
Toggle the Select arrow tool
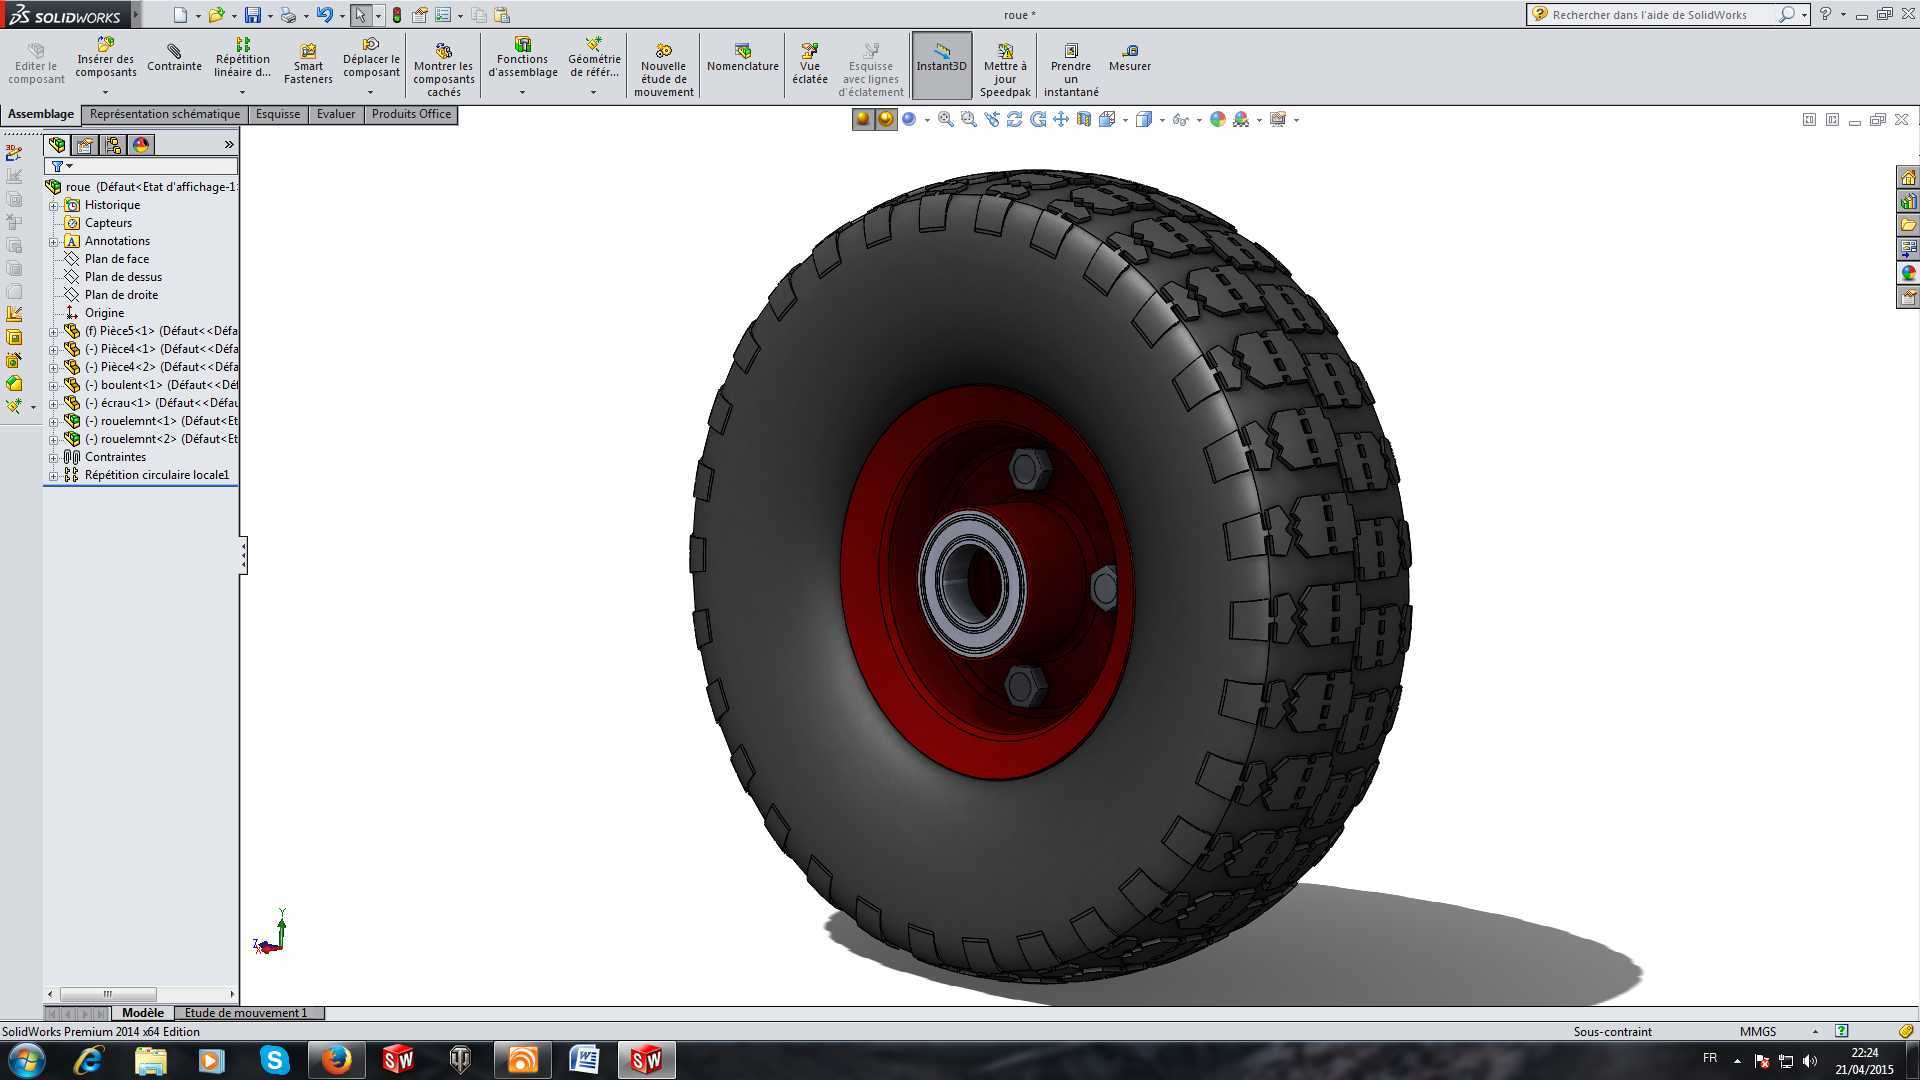tap(360, 15)
